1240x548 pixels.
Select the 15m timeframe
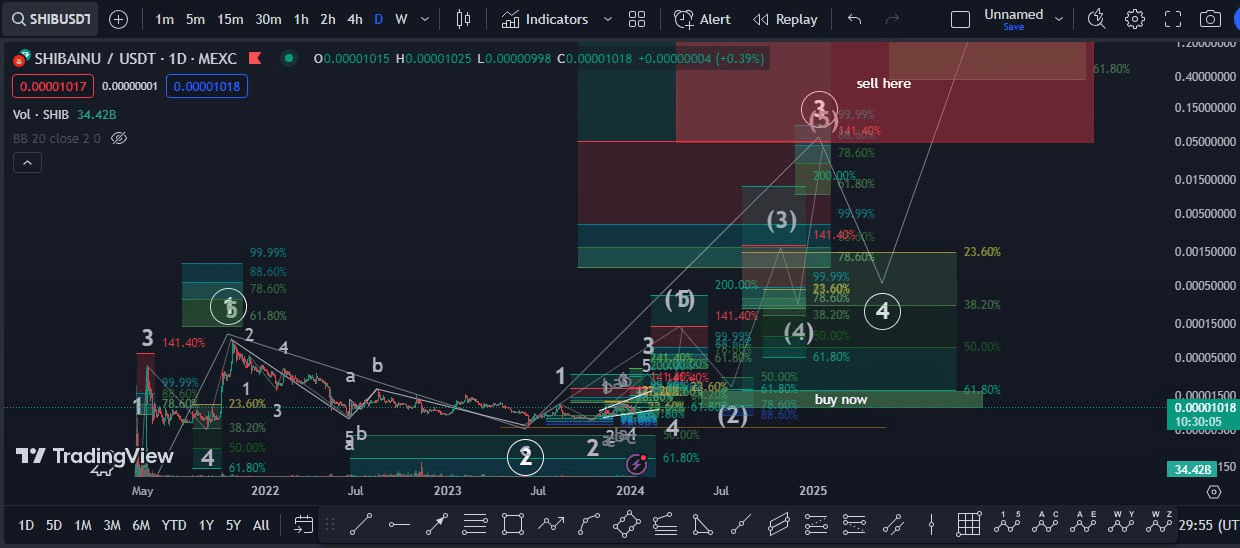pyautogui.click(x=230, y=19)
